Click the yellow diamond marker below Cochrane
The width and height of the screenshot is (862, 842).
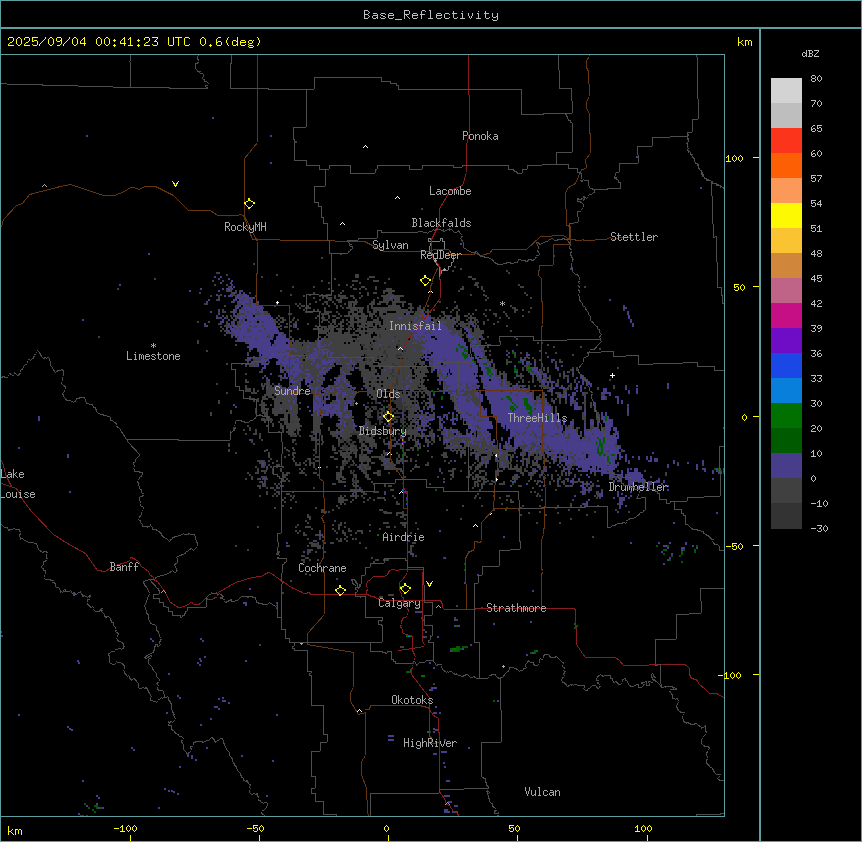coord(340,590)
